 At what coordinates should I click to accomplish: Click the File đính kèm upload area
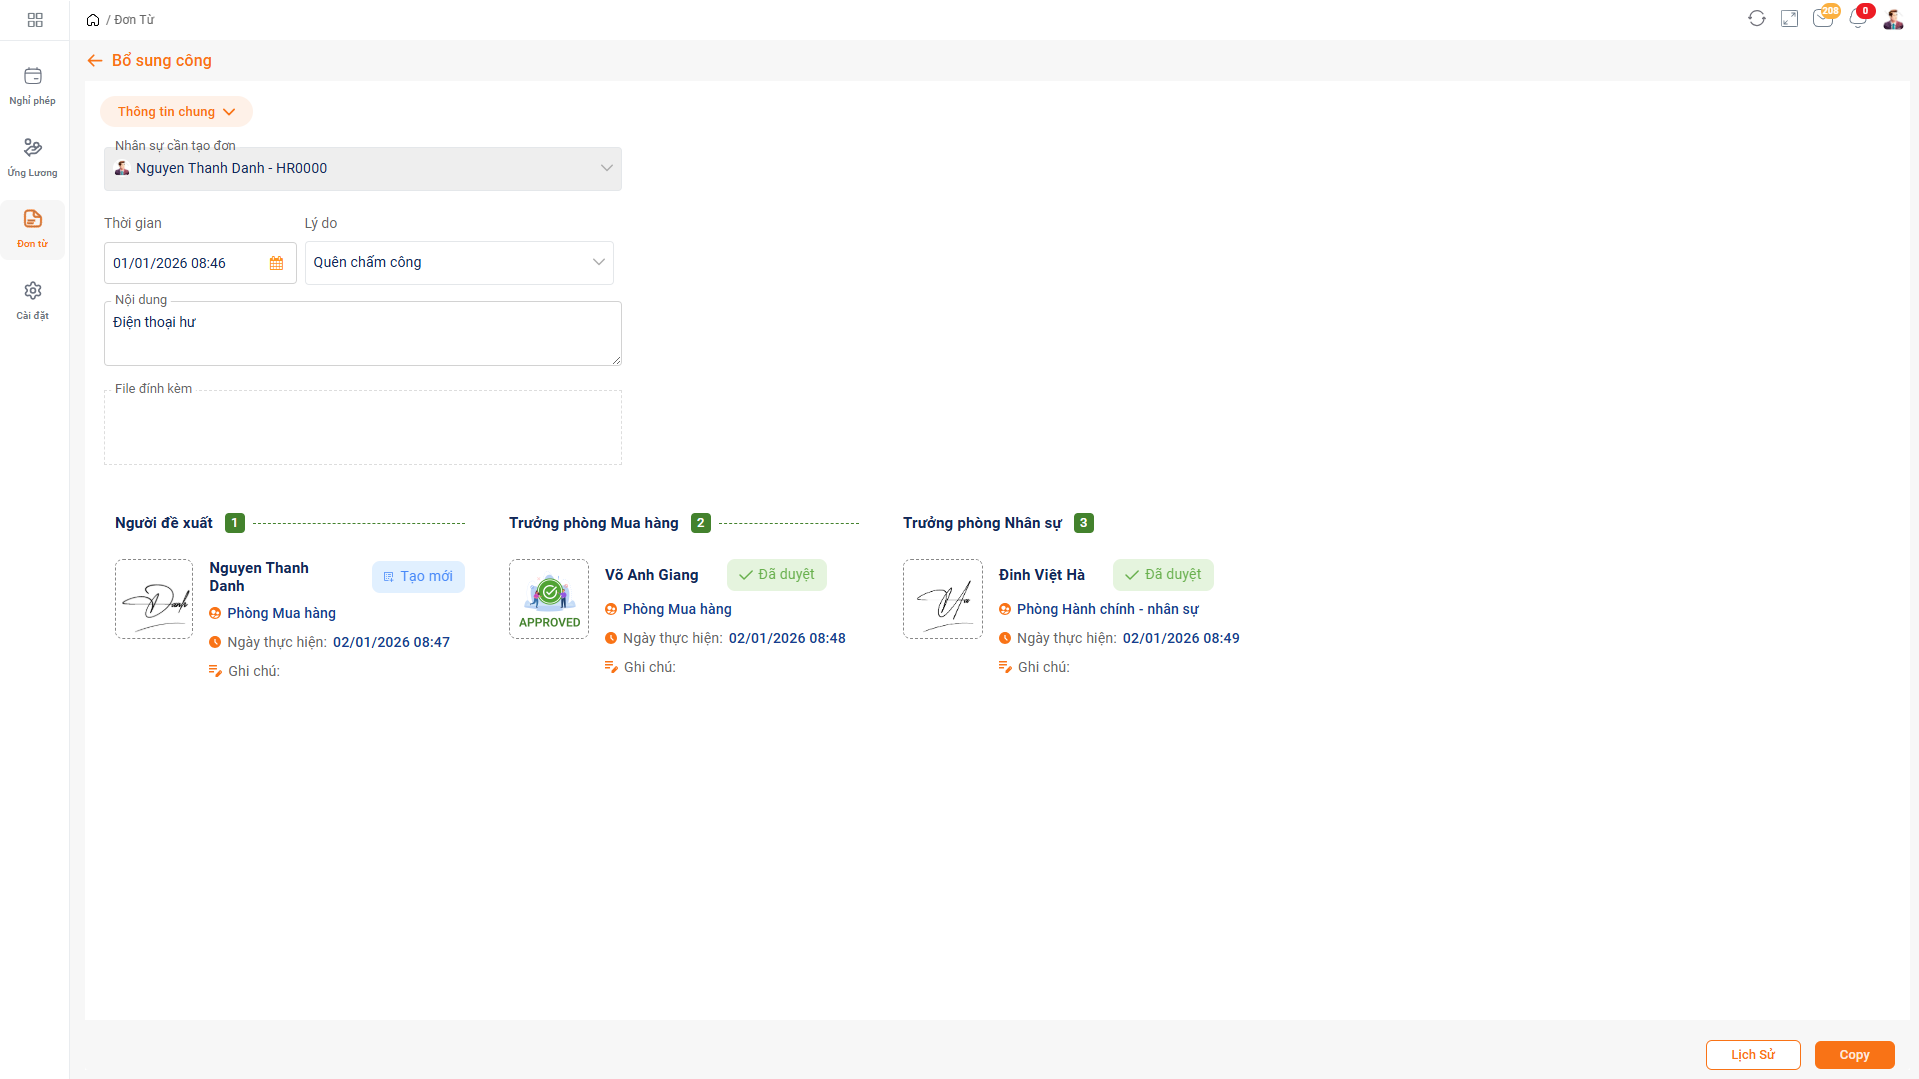[x=362, y=428]
